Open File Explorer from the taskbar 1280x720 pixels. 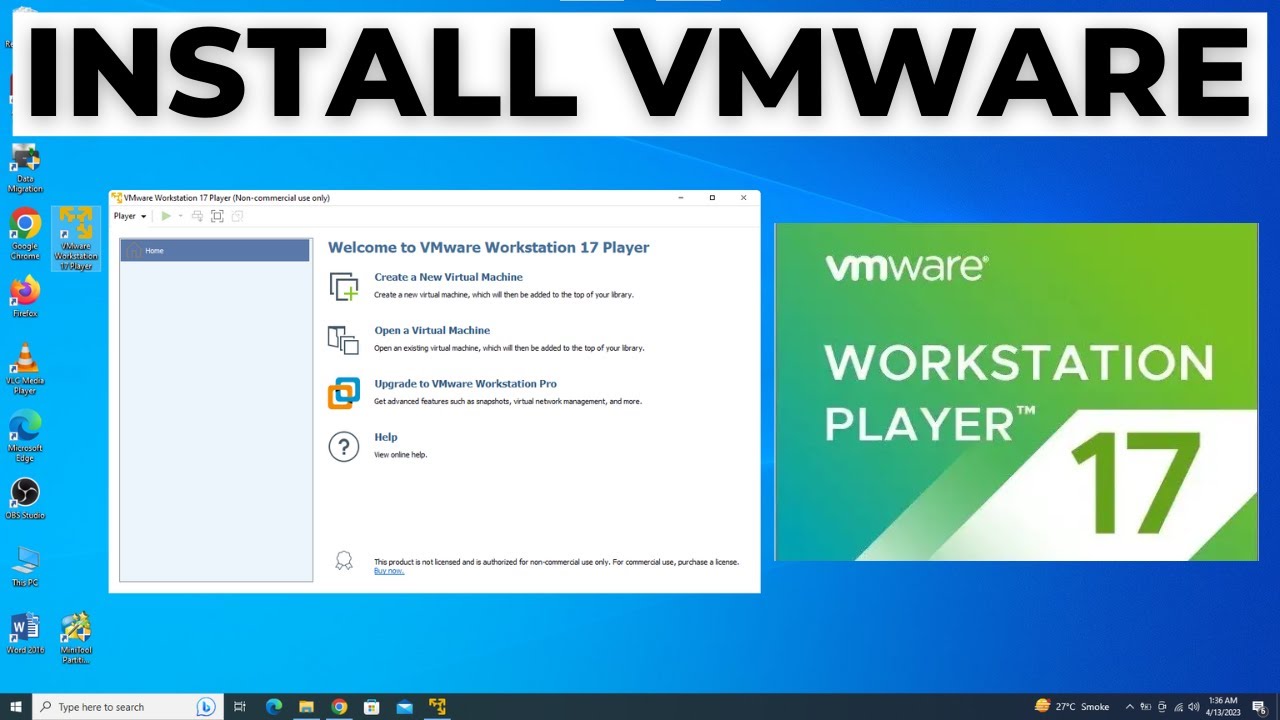coord(307,707)
